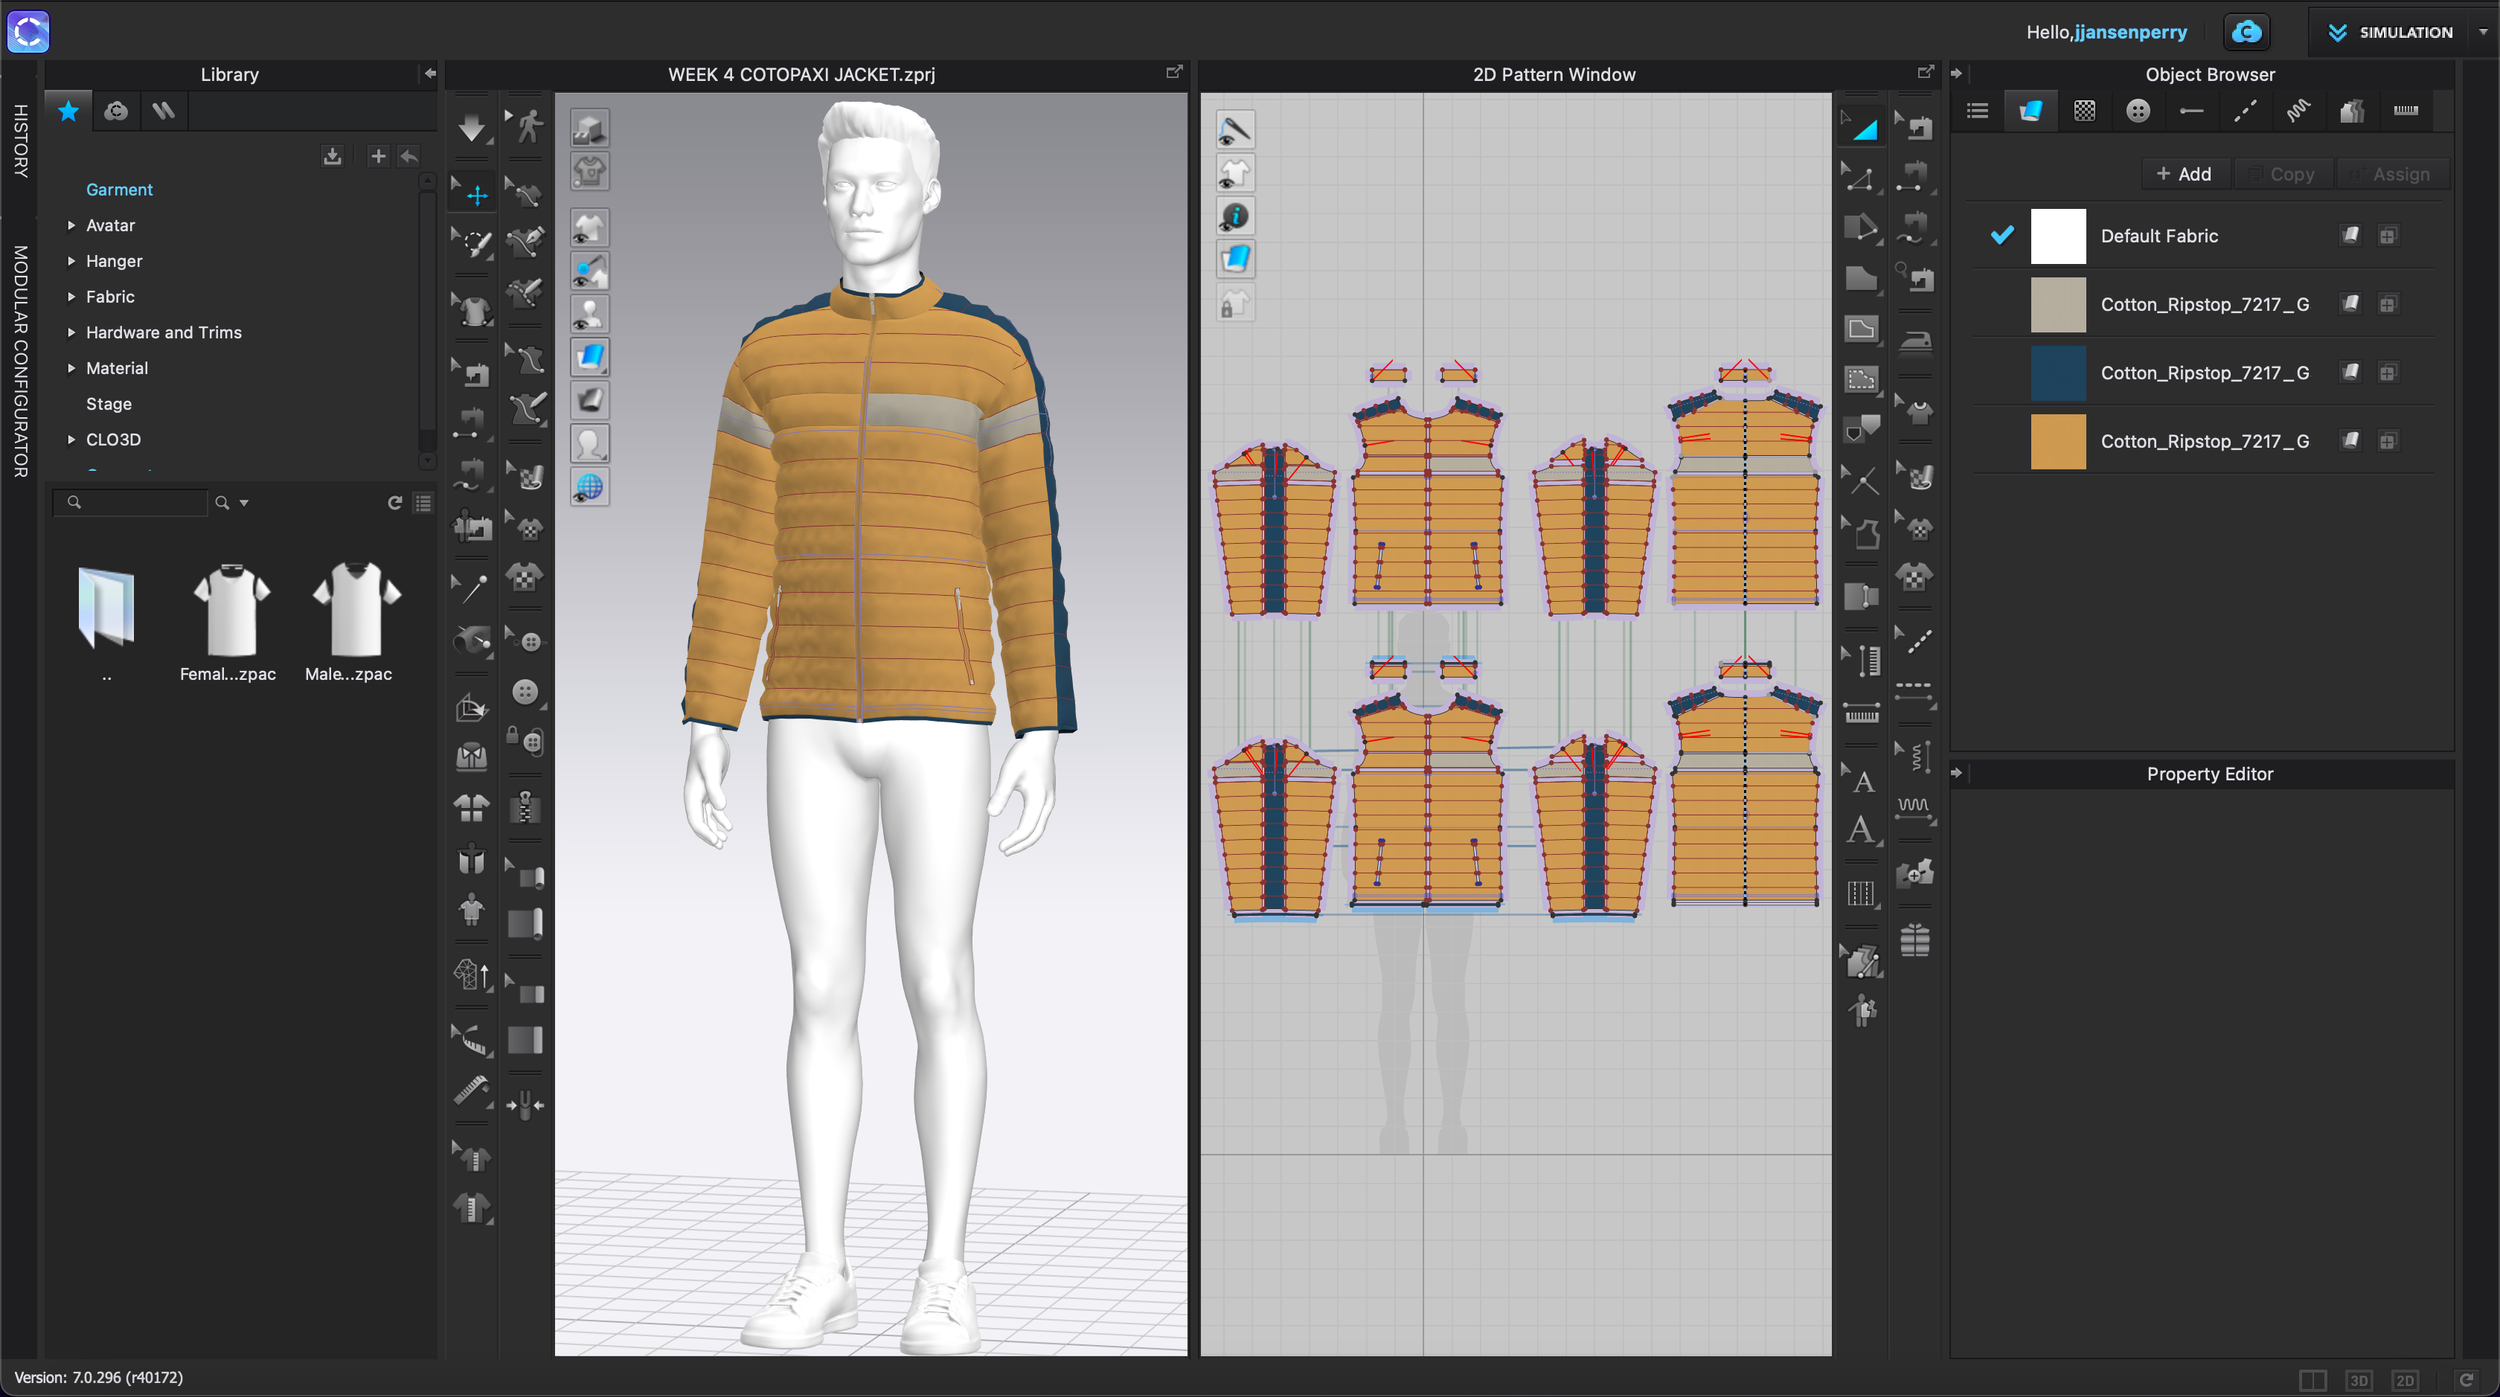The image size is (2500, 1397).
Task: Select the navy blue Cotton_Ripstop swatch
Action: 2057,373
